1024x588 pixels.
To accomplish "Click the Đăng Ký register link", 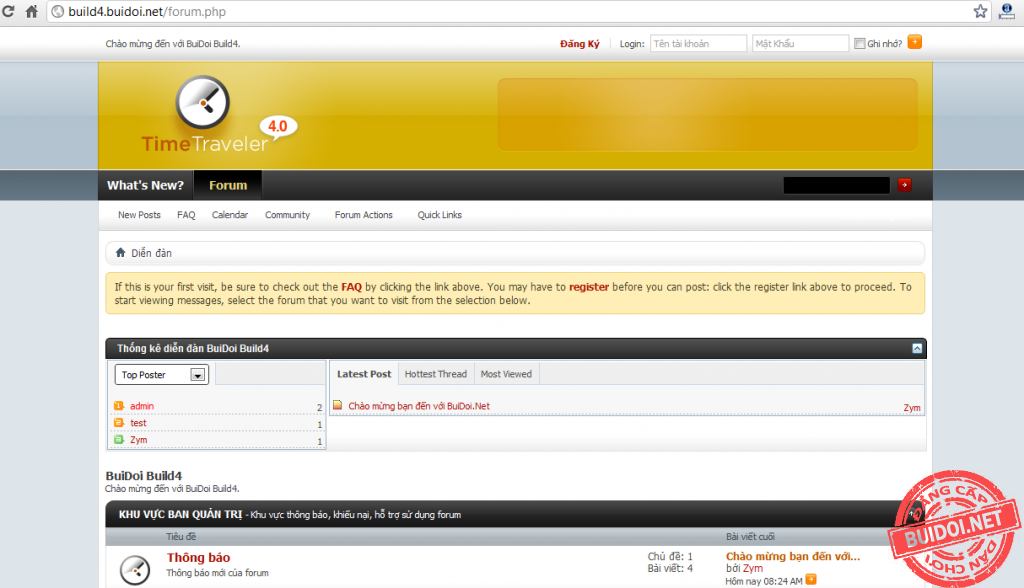I will pyautogui.click(x=580, y=44).
